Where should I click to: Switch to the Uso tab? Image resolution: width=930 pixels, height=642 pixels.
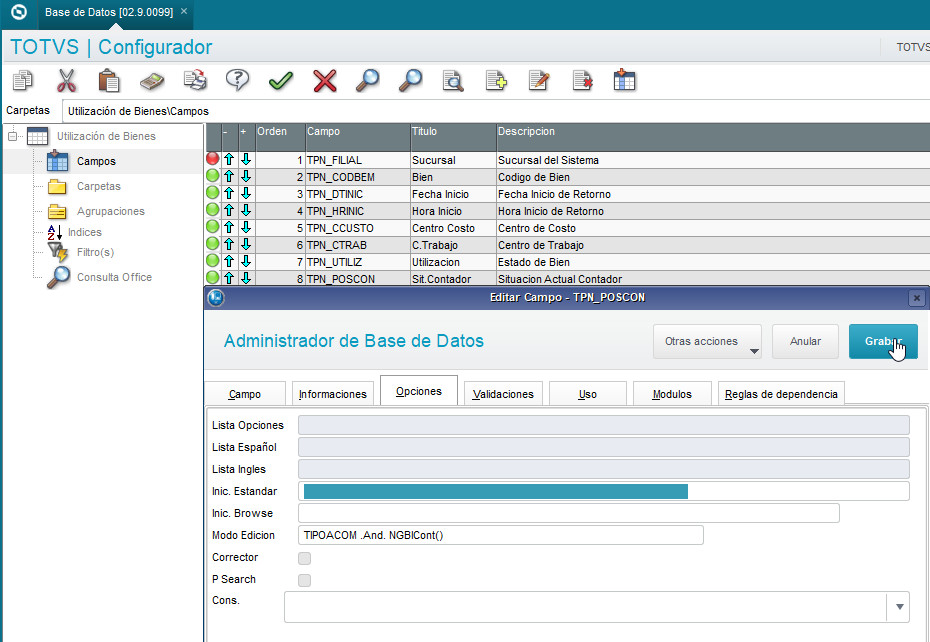point(588,394)
